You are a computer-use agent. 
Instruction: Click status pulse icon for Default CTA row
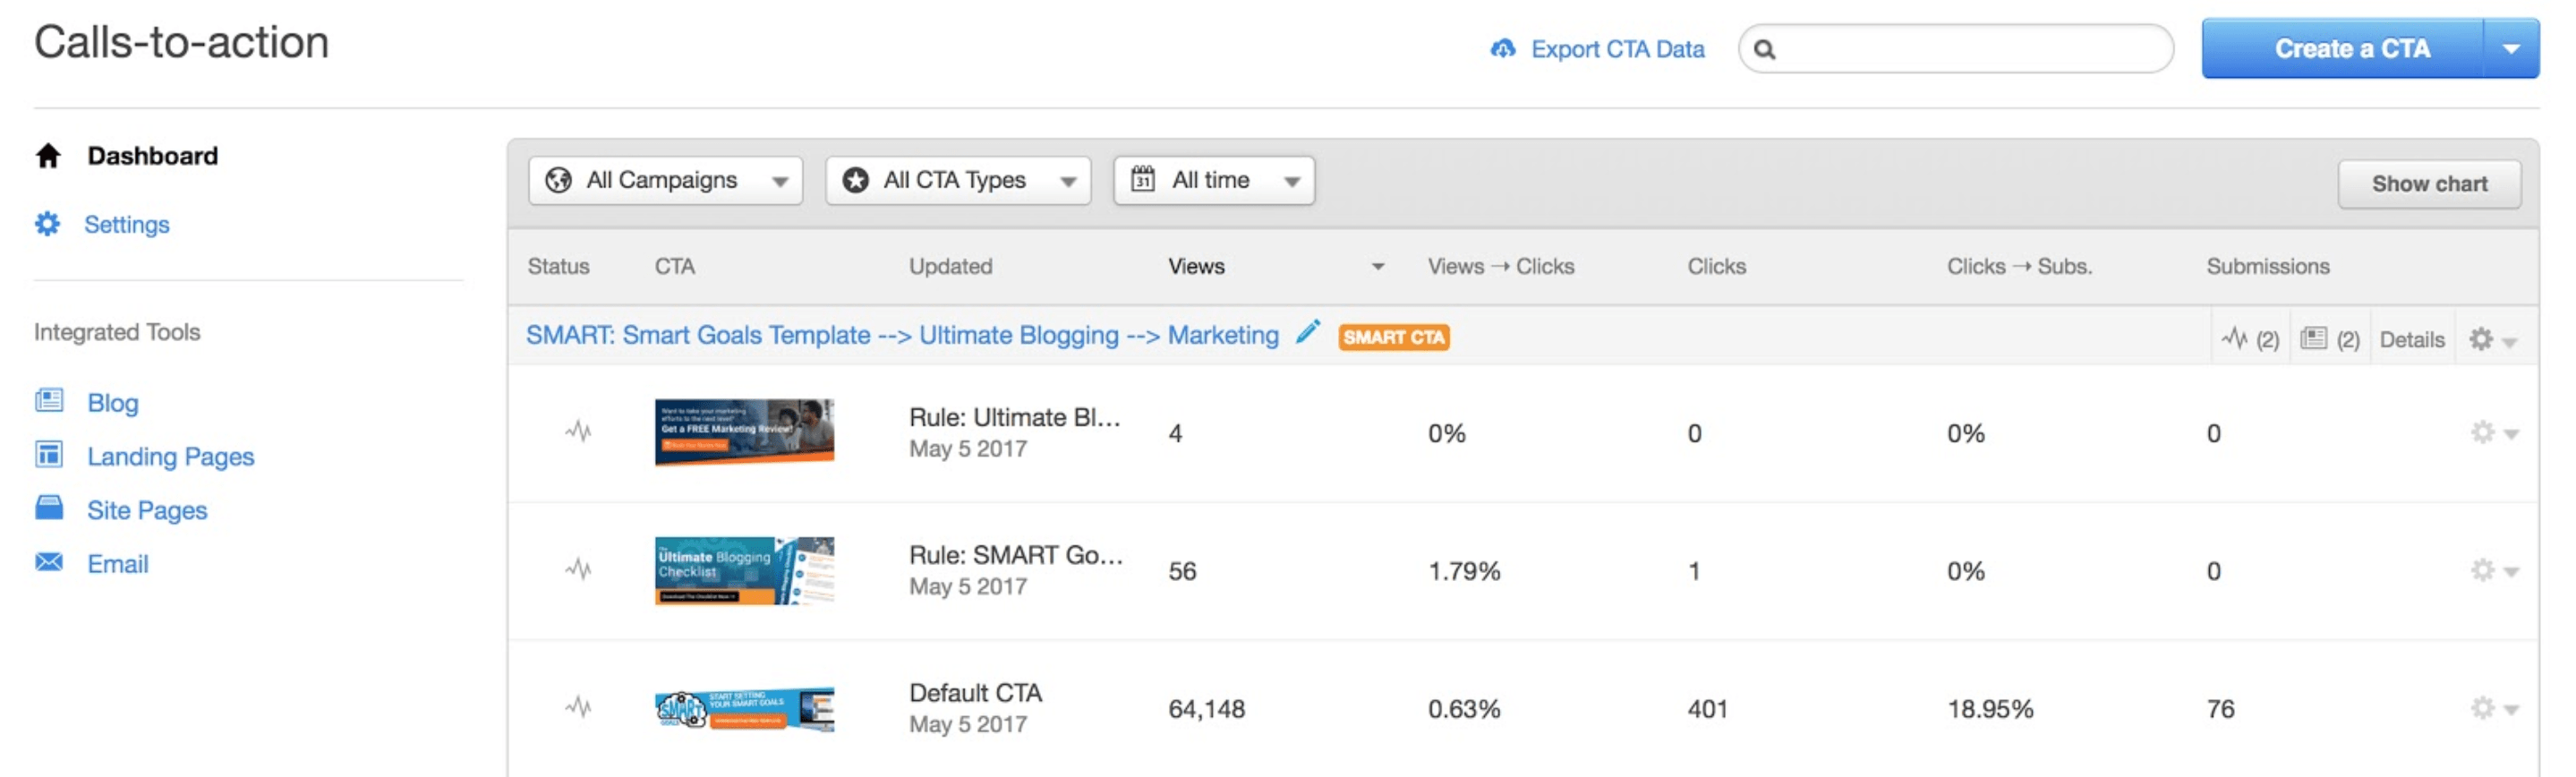coord(578,708)
